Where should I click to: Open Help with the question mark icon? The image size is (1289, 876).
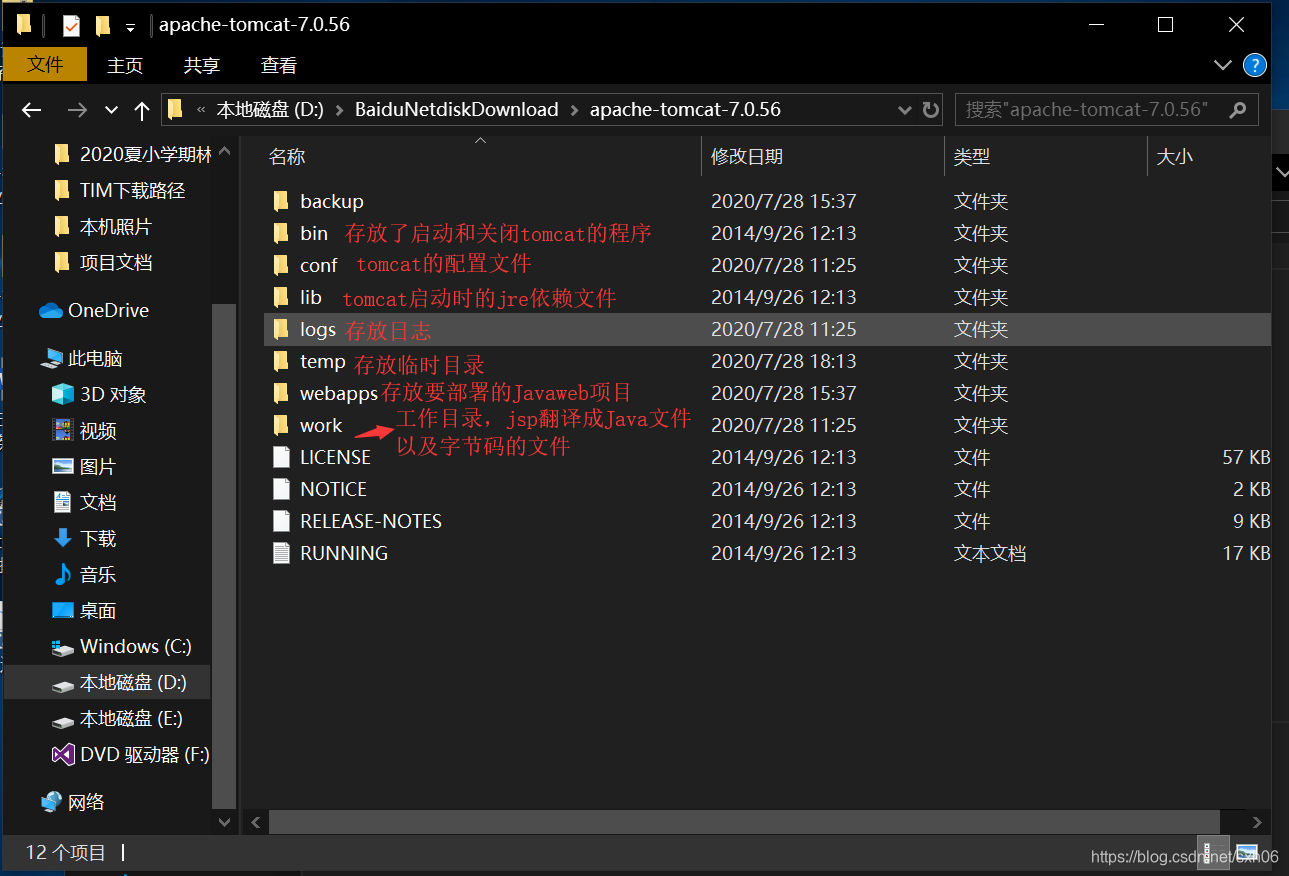pyautogui.click(x=1255, y=65)
